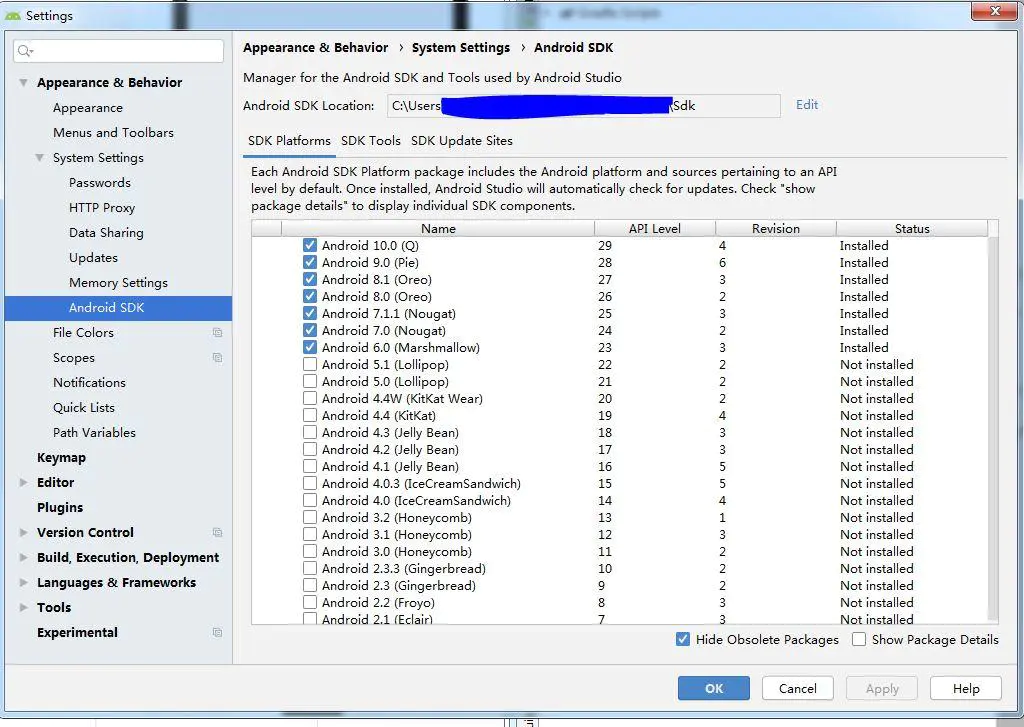This screenshot has width=1024, height=727.
Task: Collapse the System Settings tree node
Action: click(40, 158)
